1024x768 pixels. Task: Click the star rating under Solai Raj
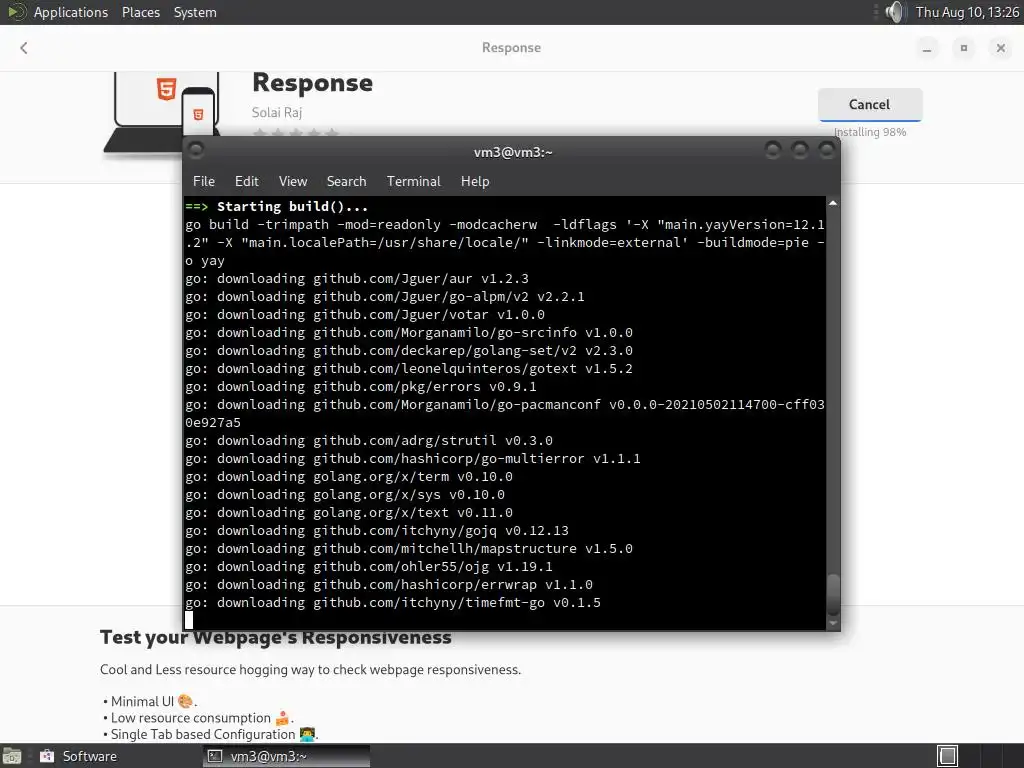(296, 133)
